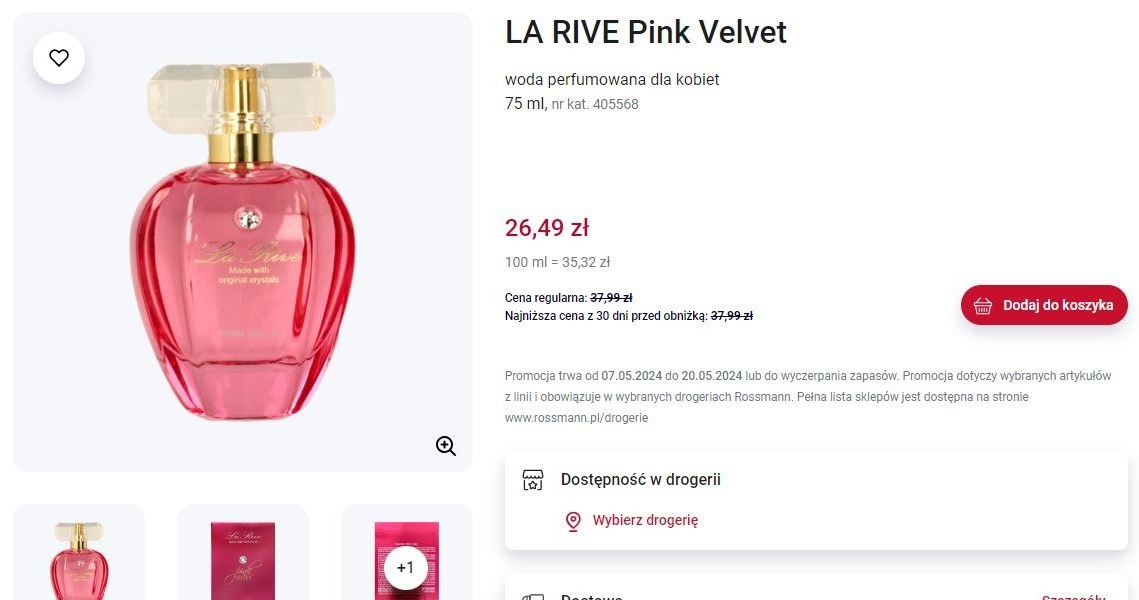Click the magnifier zoom icon on image
The image size is (1139, 600).
446,446
